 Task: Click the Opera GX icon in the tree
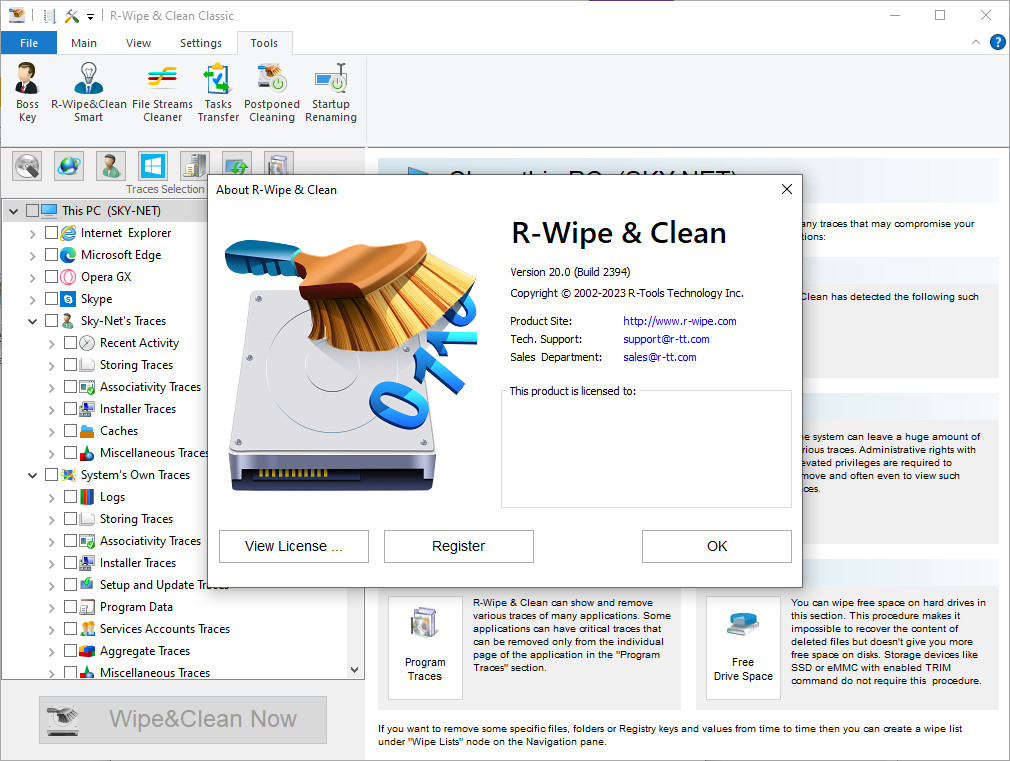pos(68,277)
